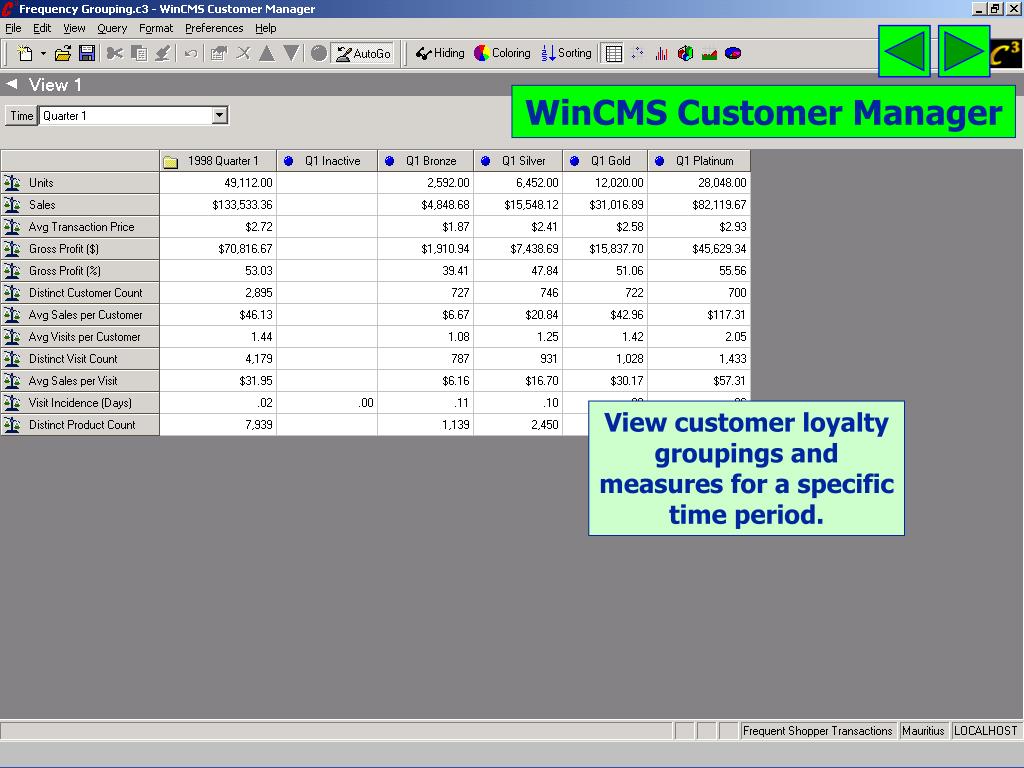Click the Properties icon next to Undo
1024x768 pixels.
(x=218, y=54)
